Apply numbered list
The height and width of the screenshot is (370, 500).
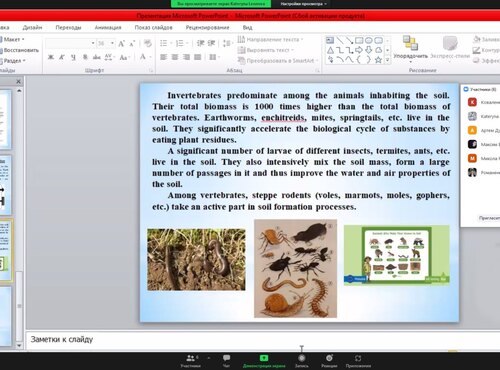point(182,43)
